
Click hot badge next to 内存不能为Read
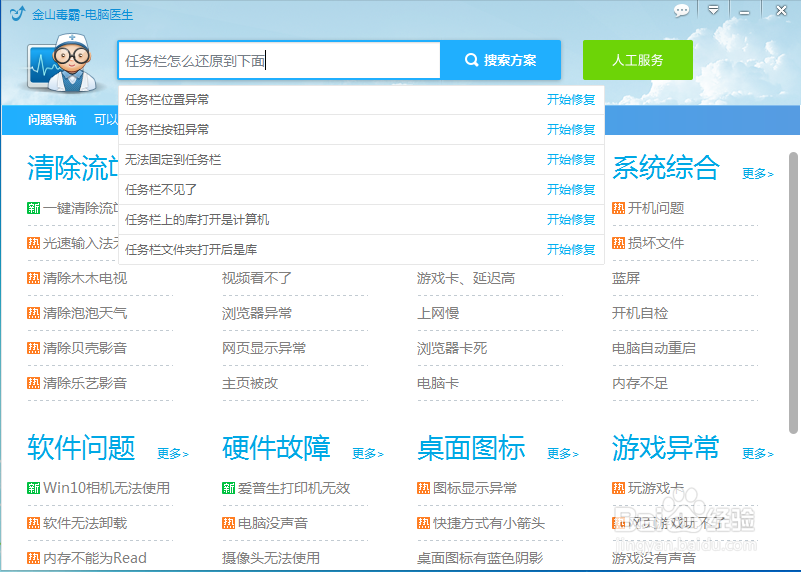tap(34, 558)
